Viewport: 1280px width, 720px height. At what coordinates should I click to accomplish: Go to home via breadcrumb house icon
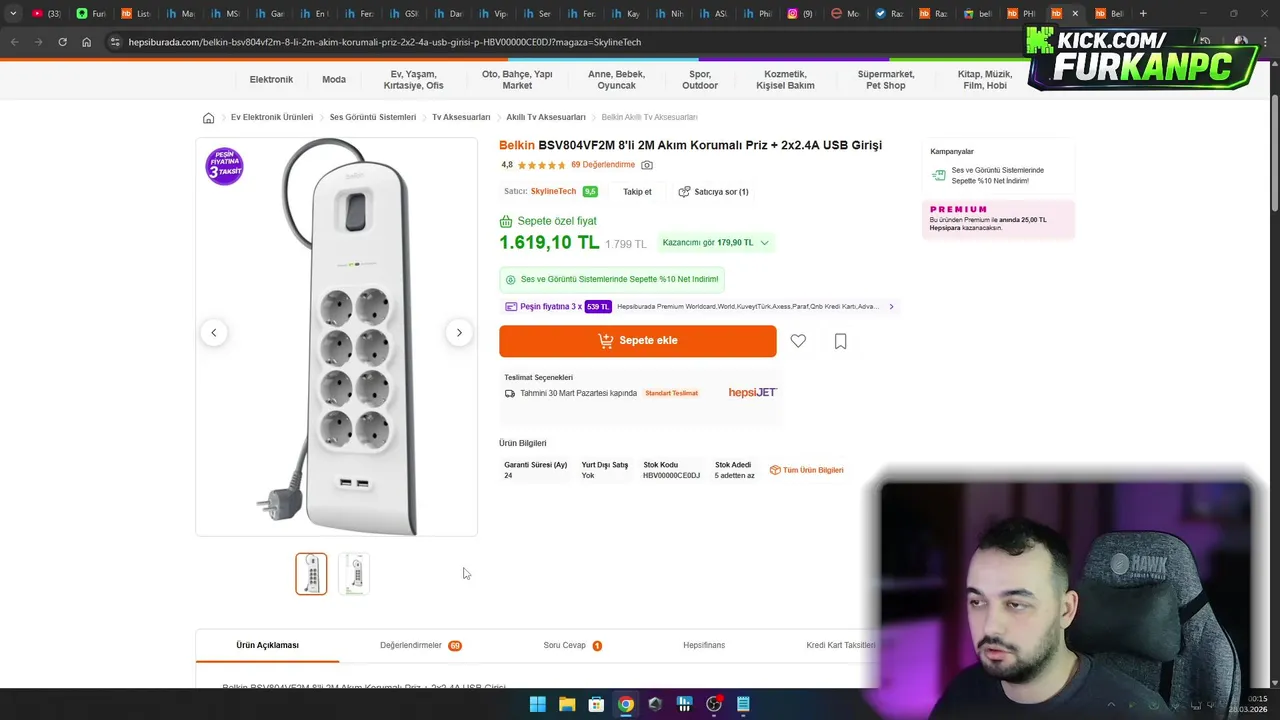pyautogui.click(x=208, y=118)
